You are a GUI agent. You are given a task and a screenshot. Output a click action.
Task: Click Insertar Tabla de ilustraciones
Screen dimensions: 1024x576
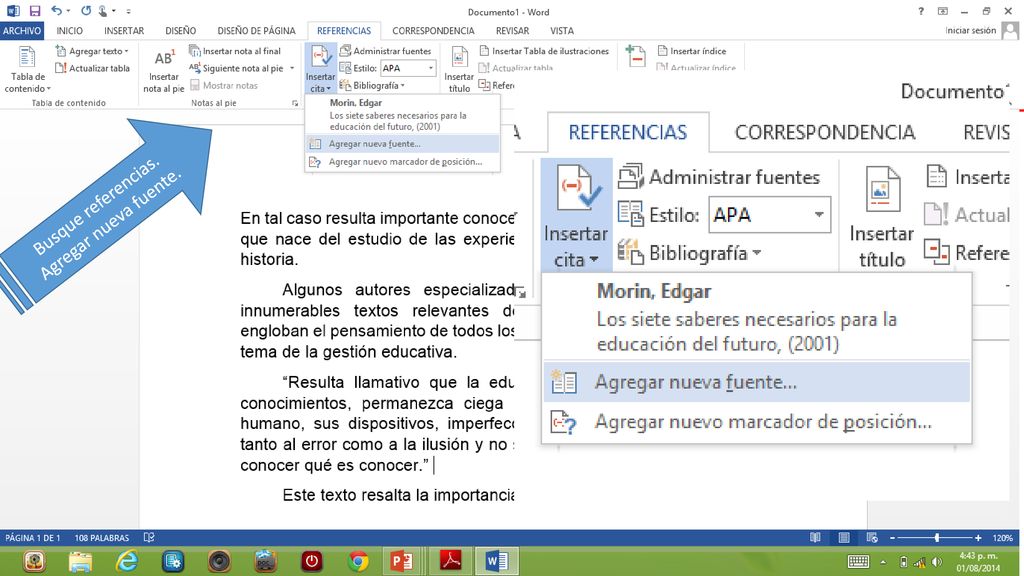(544, 51)
